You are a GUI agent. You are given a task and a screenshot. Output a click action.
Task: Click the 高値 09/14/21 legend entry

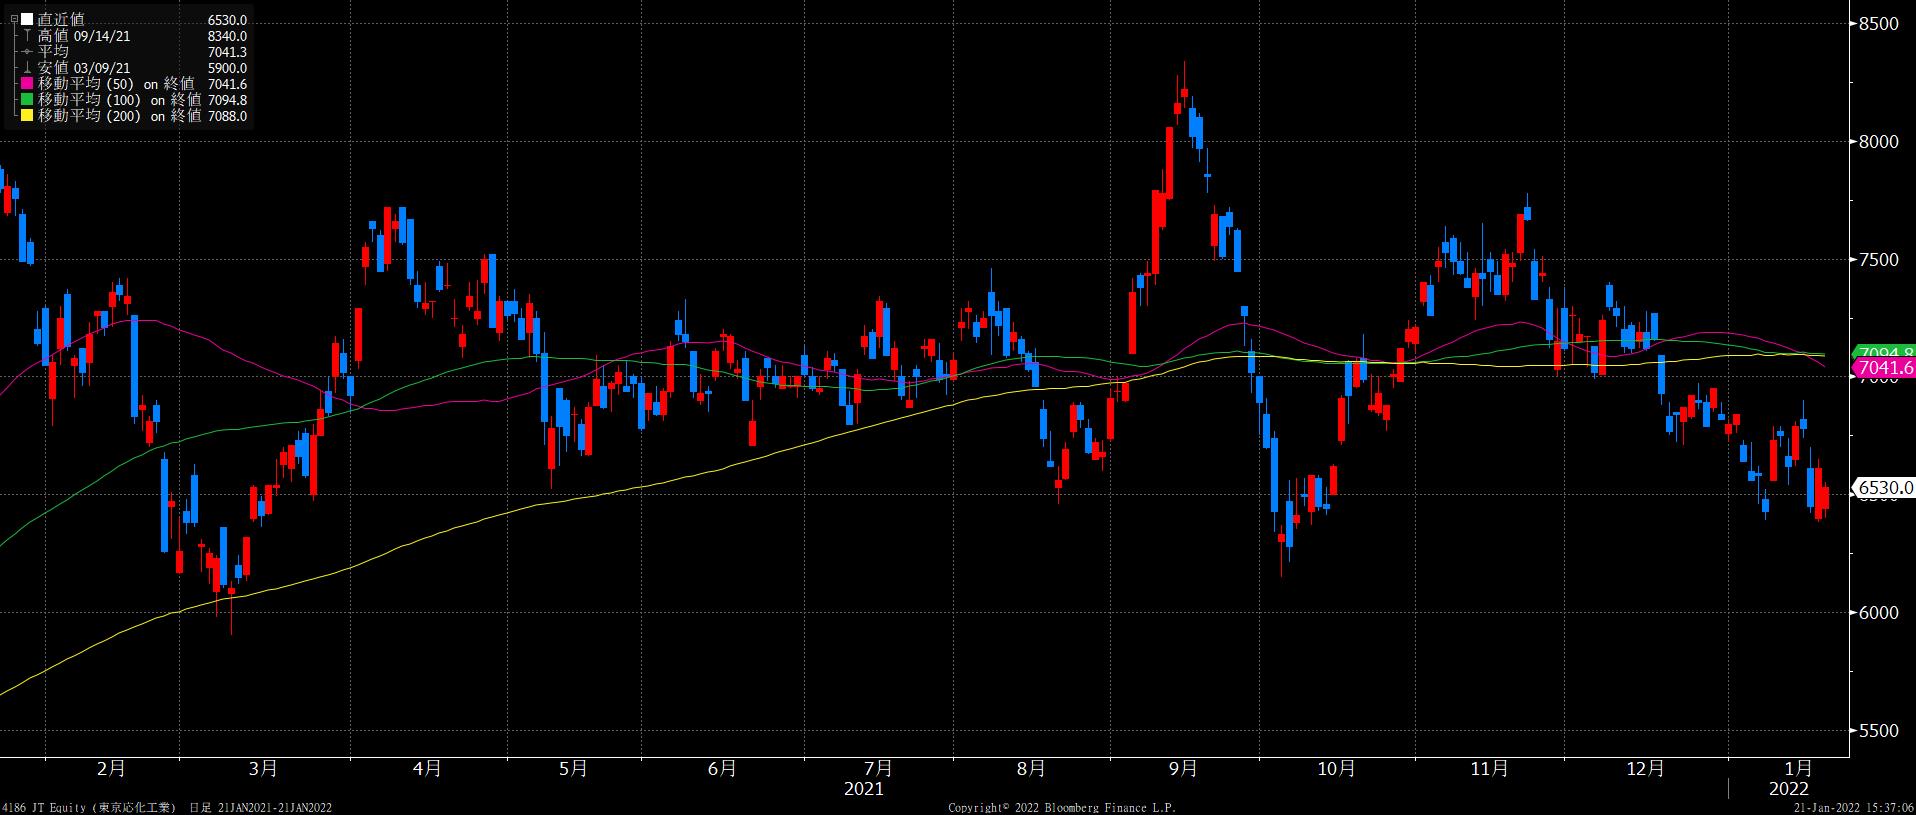click(84, 36)
